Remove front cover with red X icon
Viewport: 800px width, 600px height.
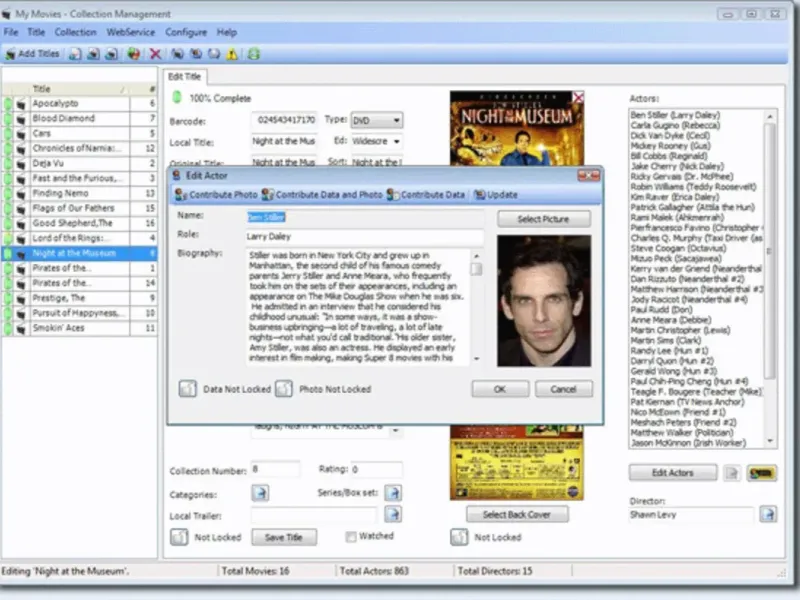(x=578, y=97)
